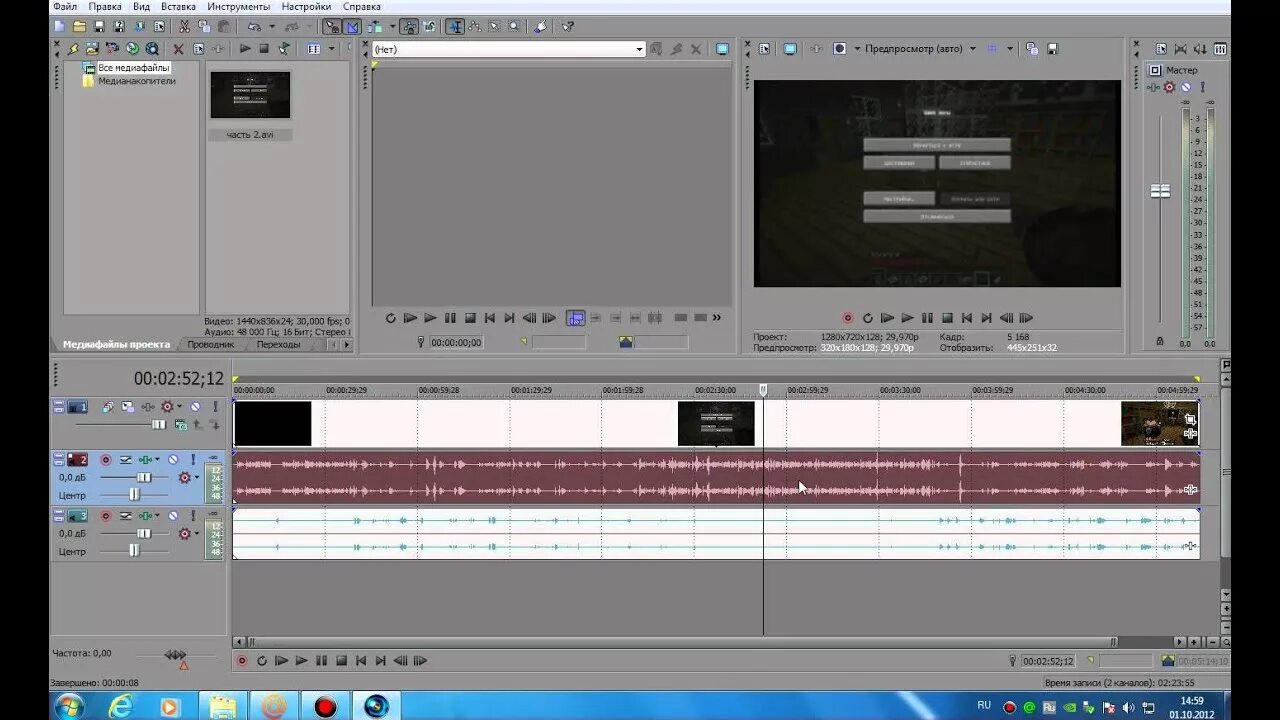The image size is (1280, 720).
Task: Minimize video track 1 height
Action: (58, 403)
